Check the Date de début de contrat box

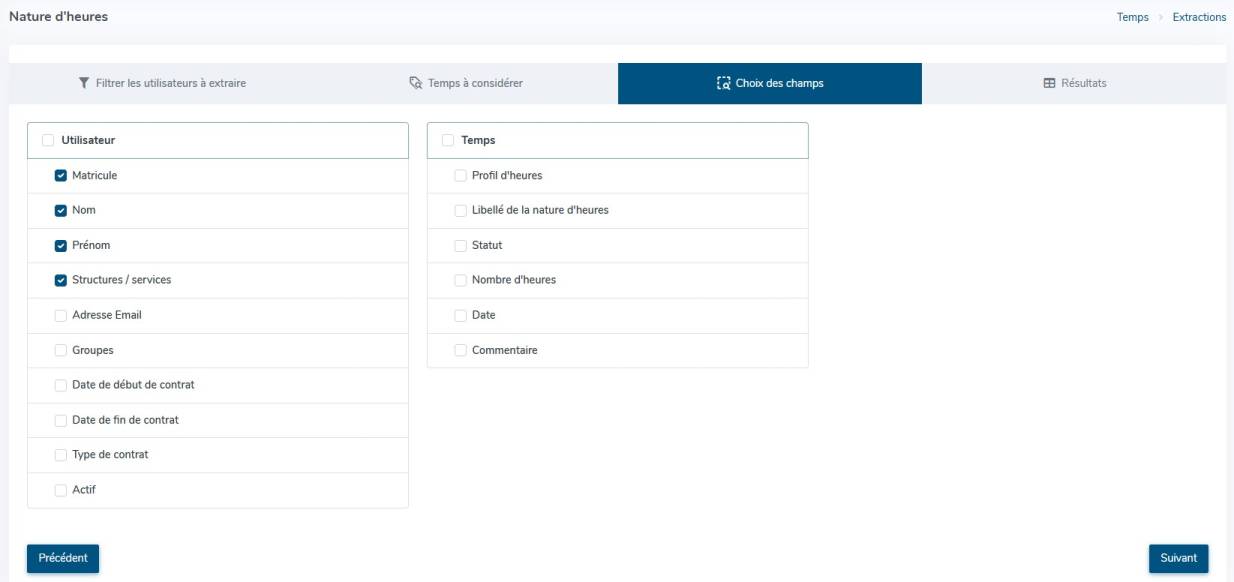(x=61, y=386)
